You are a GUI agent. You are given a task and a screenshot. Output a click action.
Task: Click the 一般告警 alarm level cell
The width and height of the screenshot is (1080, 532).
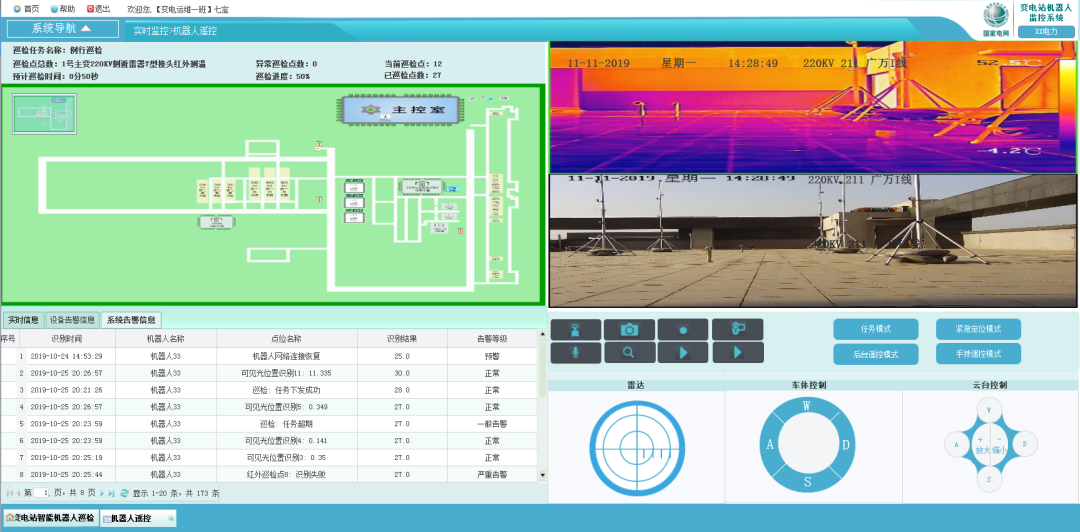coord(492,424)
